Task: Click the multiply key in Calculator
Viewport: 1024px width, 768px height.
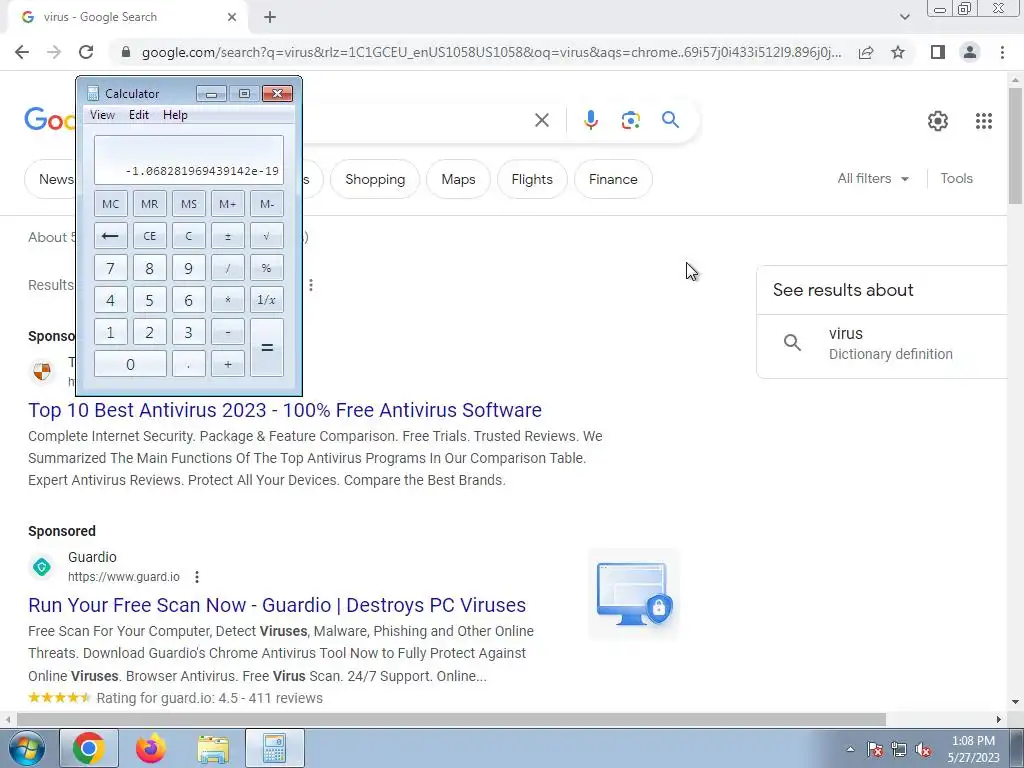Action: (228, 300)
